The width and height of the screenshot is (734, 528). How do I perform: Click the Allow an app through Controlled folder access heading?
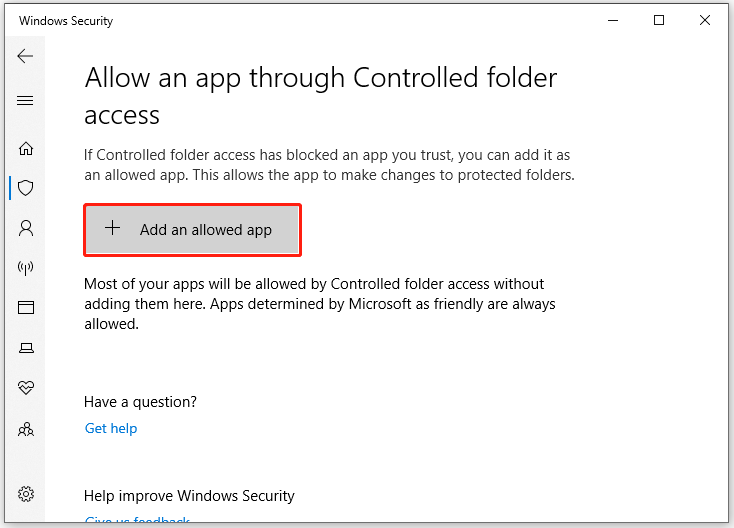321,96
